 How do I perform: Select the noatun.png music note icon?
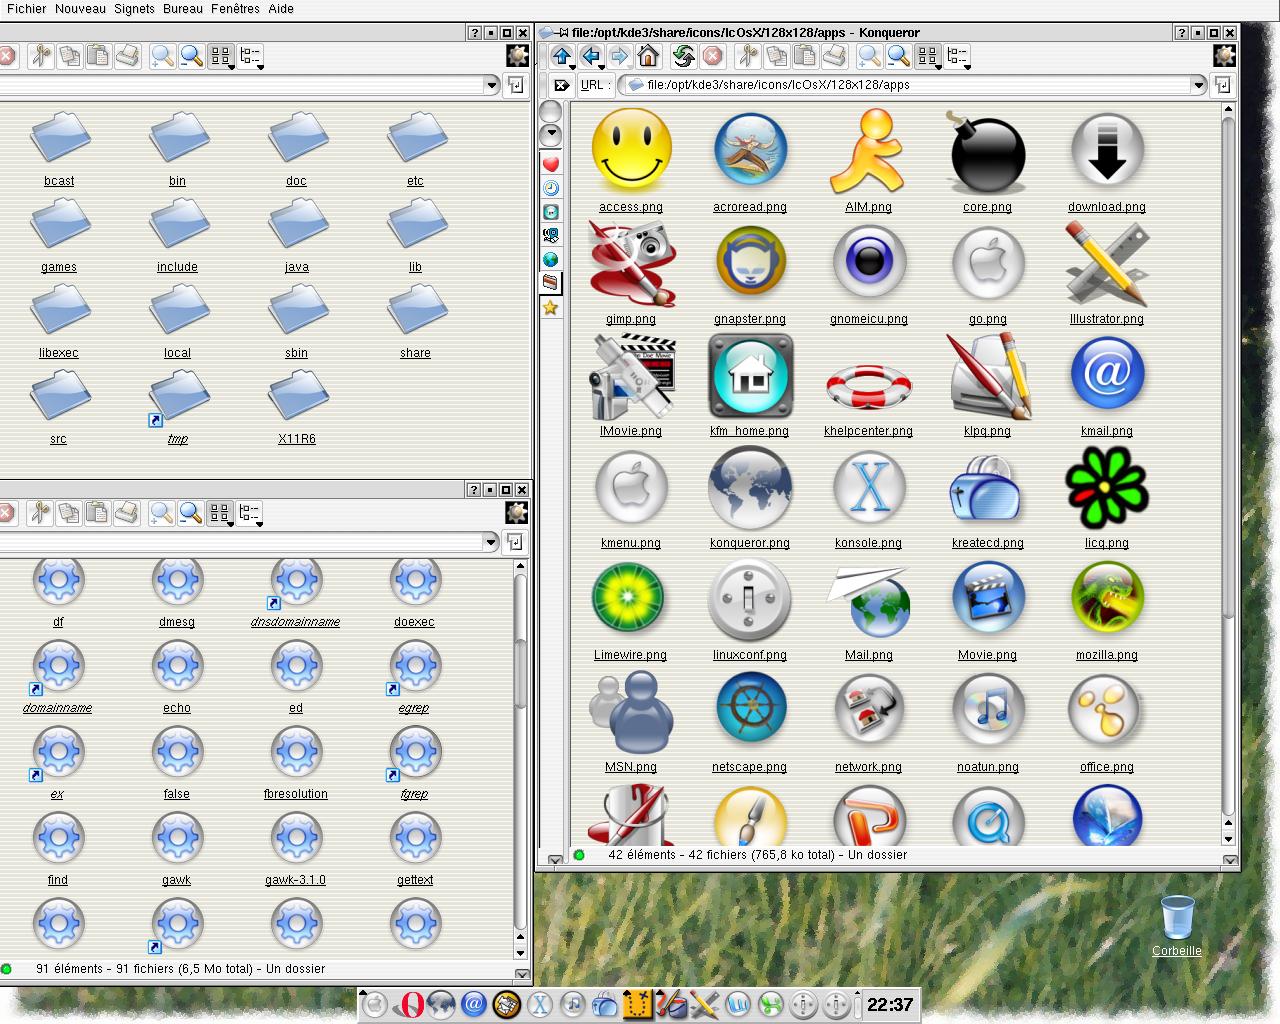(x=987, y=710)
